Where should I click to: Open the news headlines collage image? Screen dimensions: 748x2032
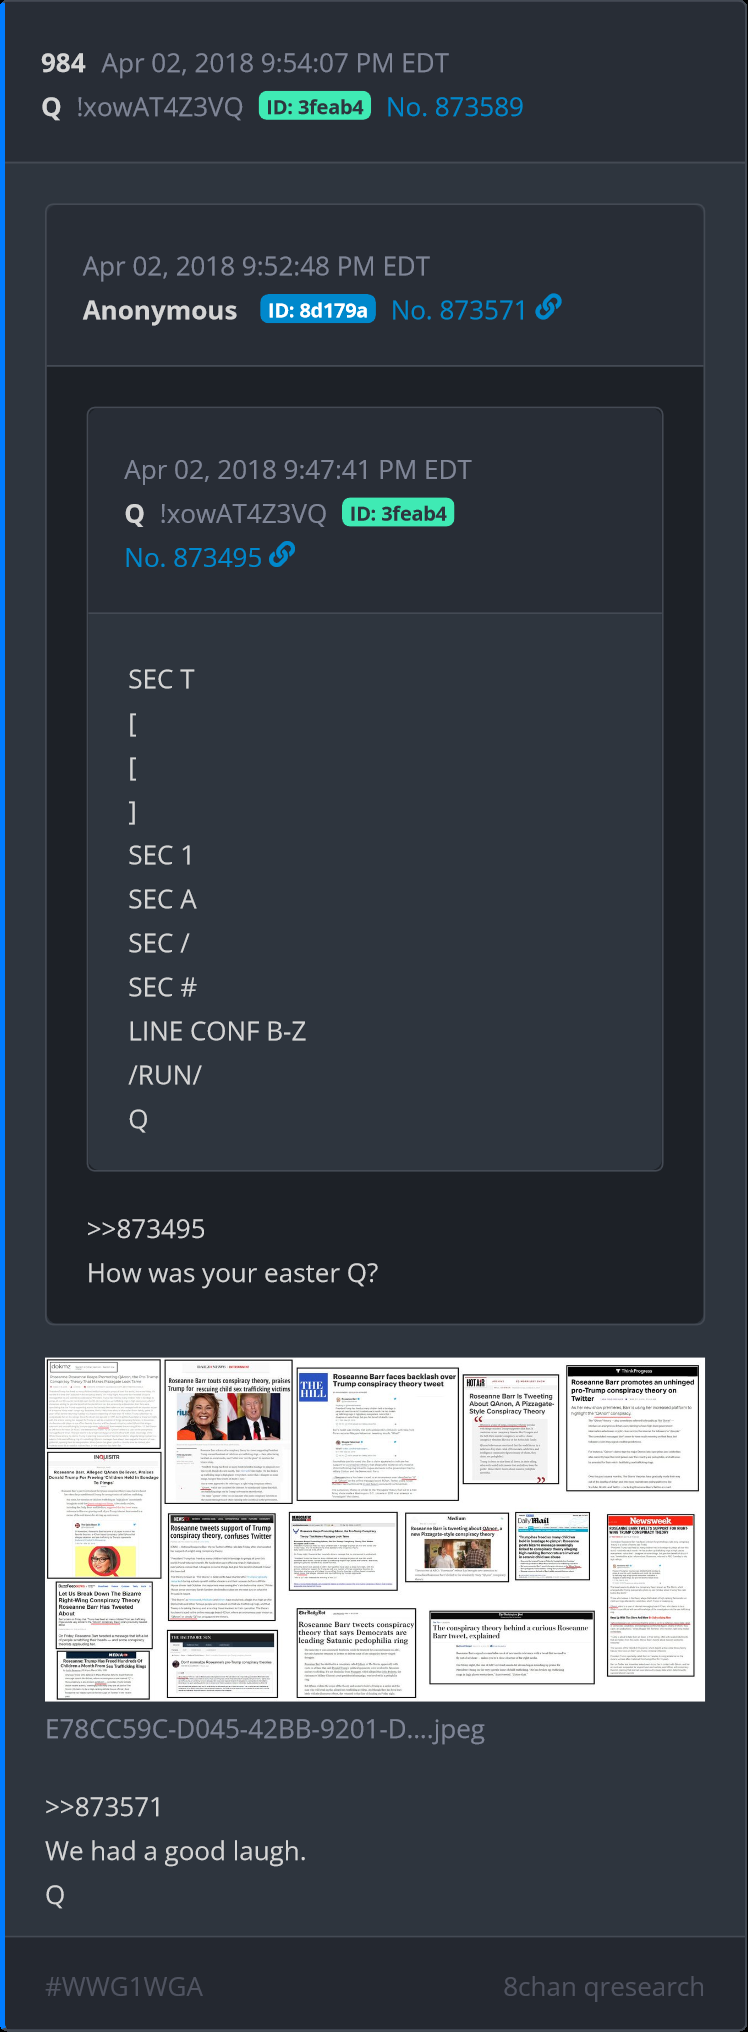[375, 1529]
